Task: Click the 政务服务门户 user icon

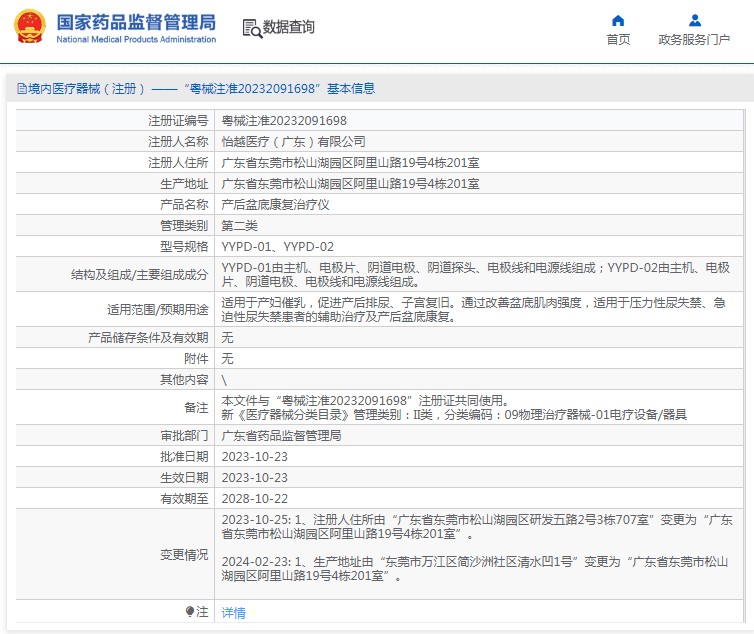Action: tap(694, 20)
